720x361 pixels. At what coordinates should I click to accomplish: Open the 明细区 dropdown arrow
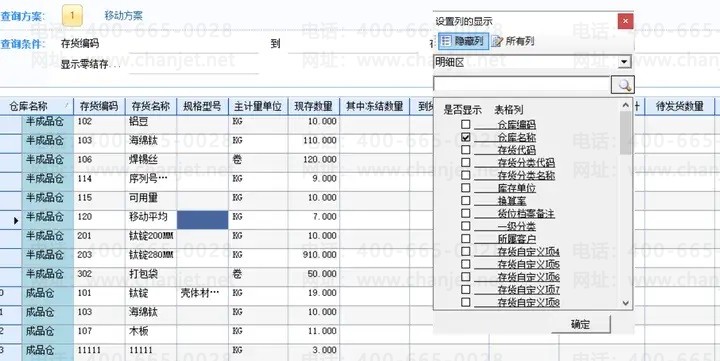click(624, 62)
